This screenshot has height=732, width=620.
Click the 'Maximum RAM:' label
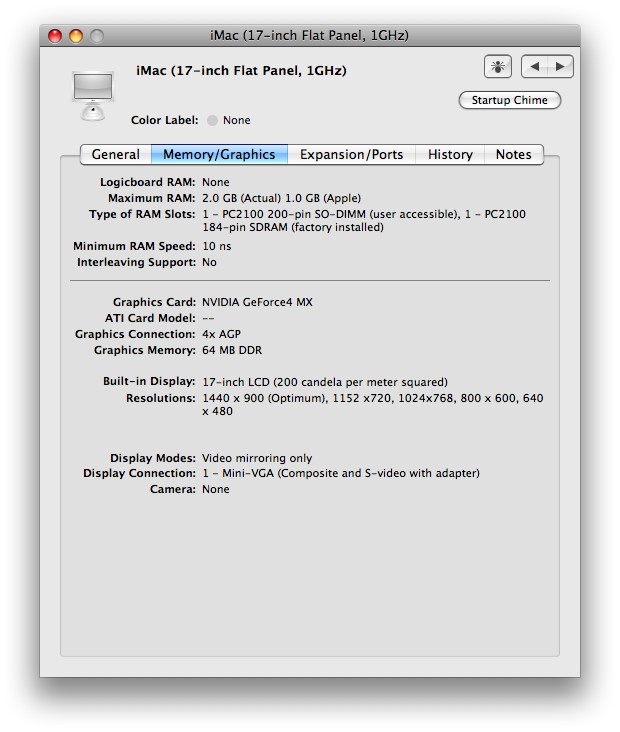pyautogui.click(x=152, y=198)
